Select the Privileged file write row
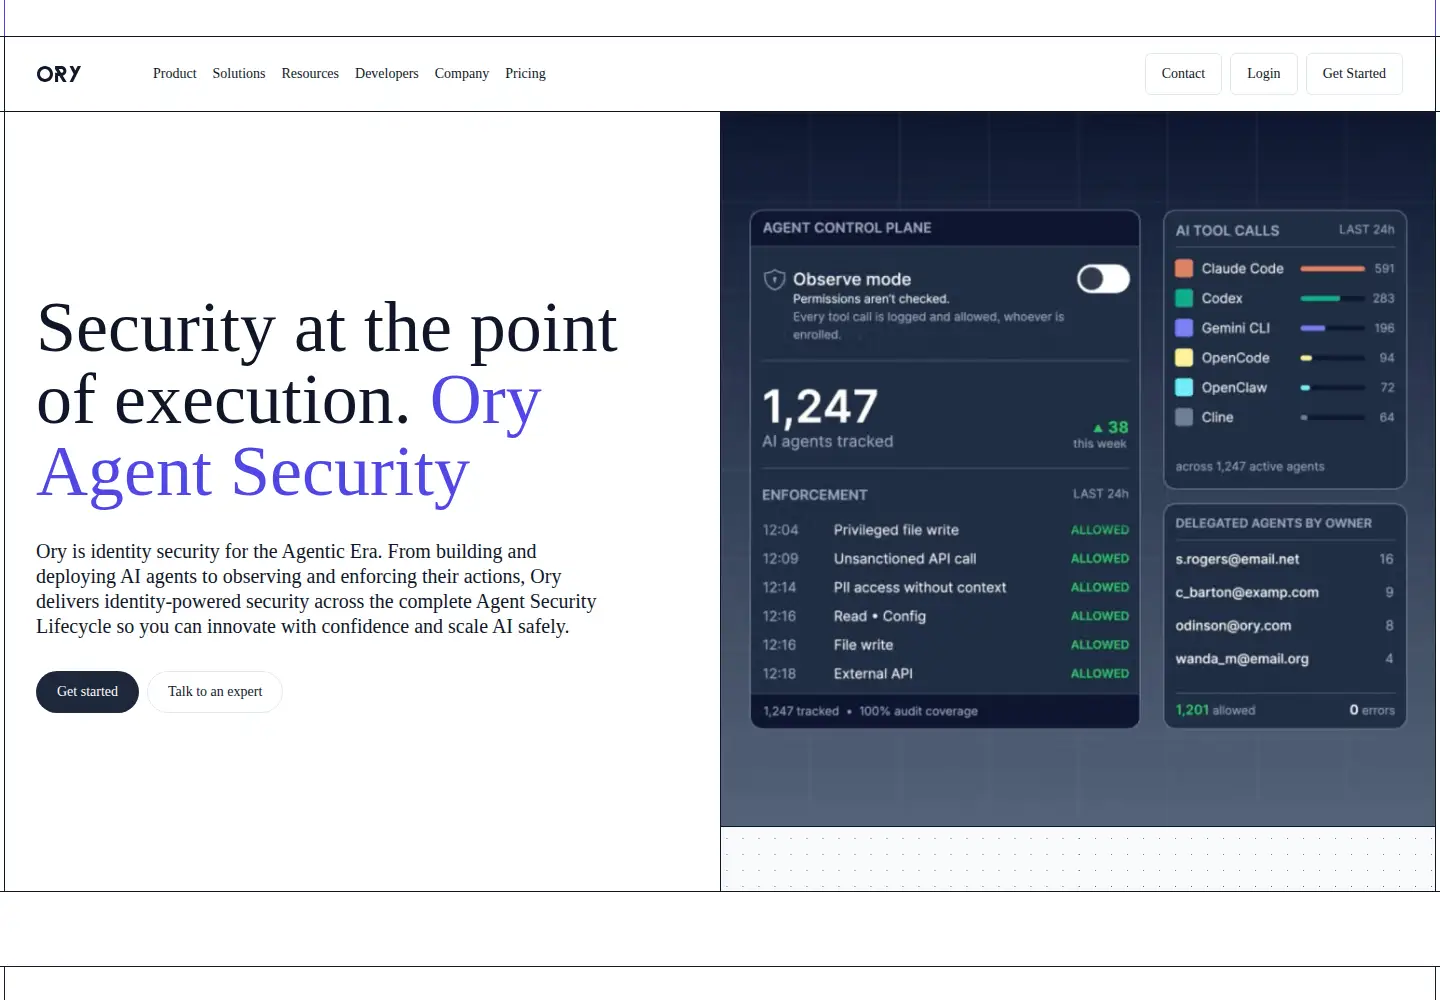The width and height of the screenshot is (1440, 1000). (945, 530)
